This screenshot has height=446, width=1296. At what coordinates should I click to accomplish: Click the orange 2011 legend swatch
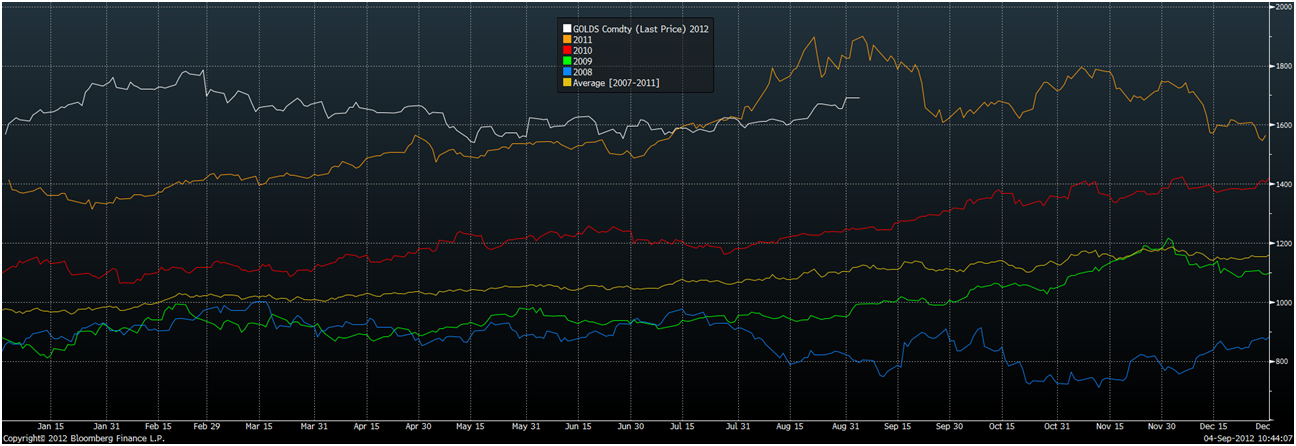tap(567, 39)
